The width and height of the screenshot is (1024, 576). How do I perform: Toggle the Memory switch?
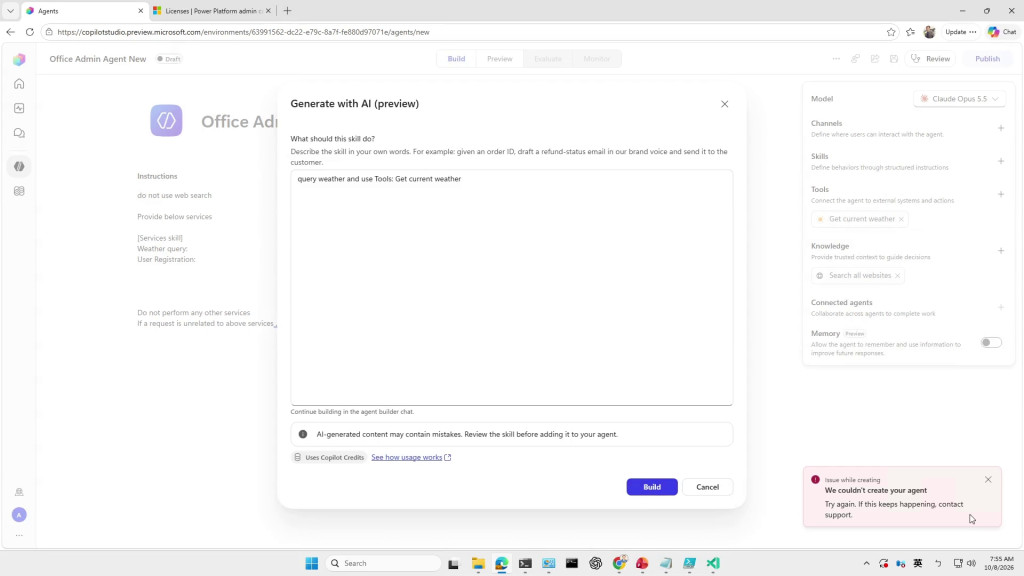click(x=991, y=342)
